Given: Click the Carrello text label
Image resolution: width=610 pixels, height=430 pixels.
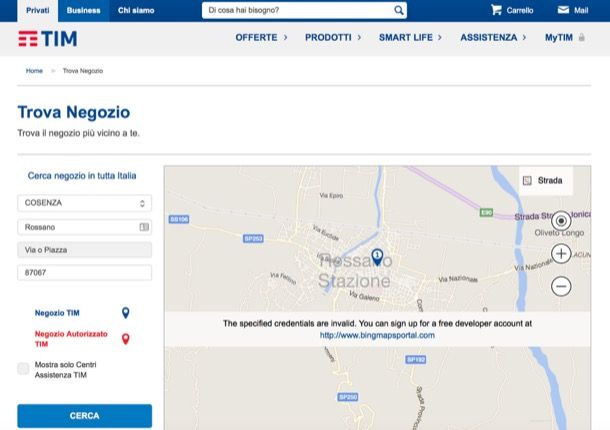Looking at the screenshot, I should click(x=520, y=11).
